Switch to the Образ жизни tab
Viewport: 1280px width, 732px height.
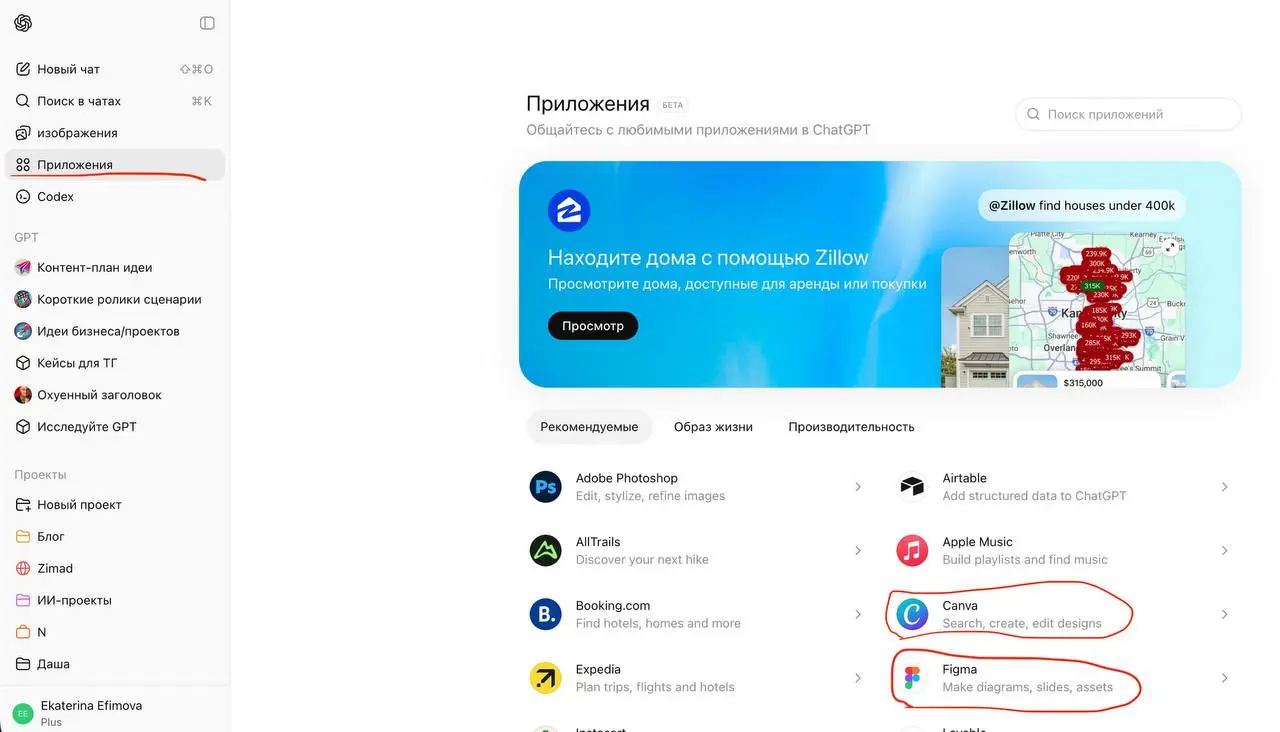pyautogui.click(x=713, y=427)
